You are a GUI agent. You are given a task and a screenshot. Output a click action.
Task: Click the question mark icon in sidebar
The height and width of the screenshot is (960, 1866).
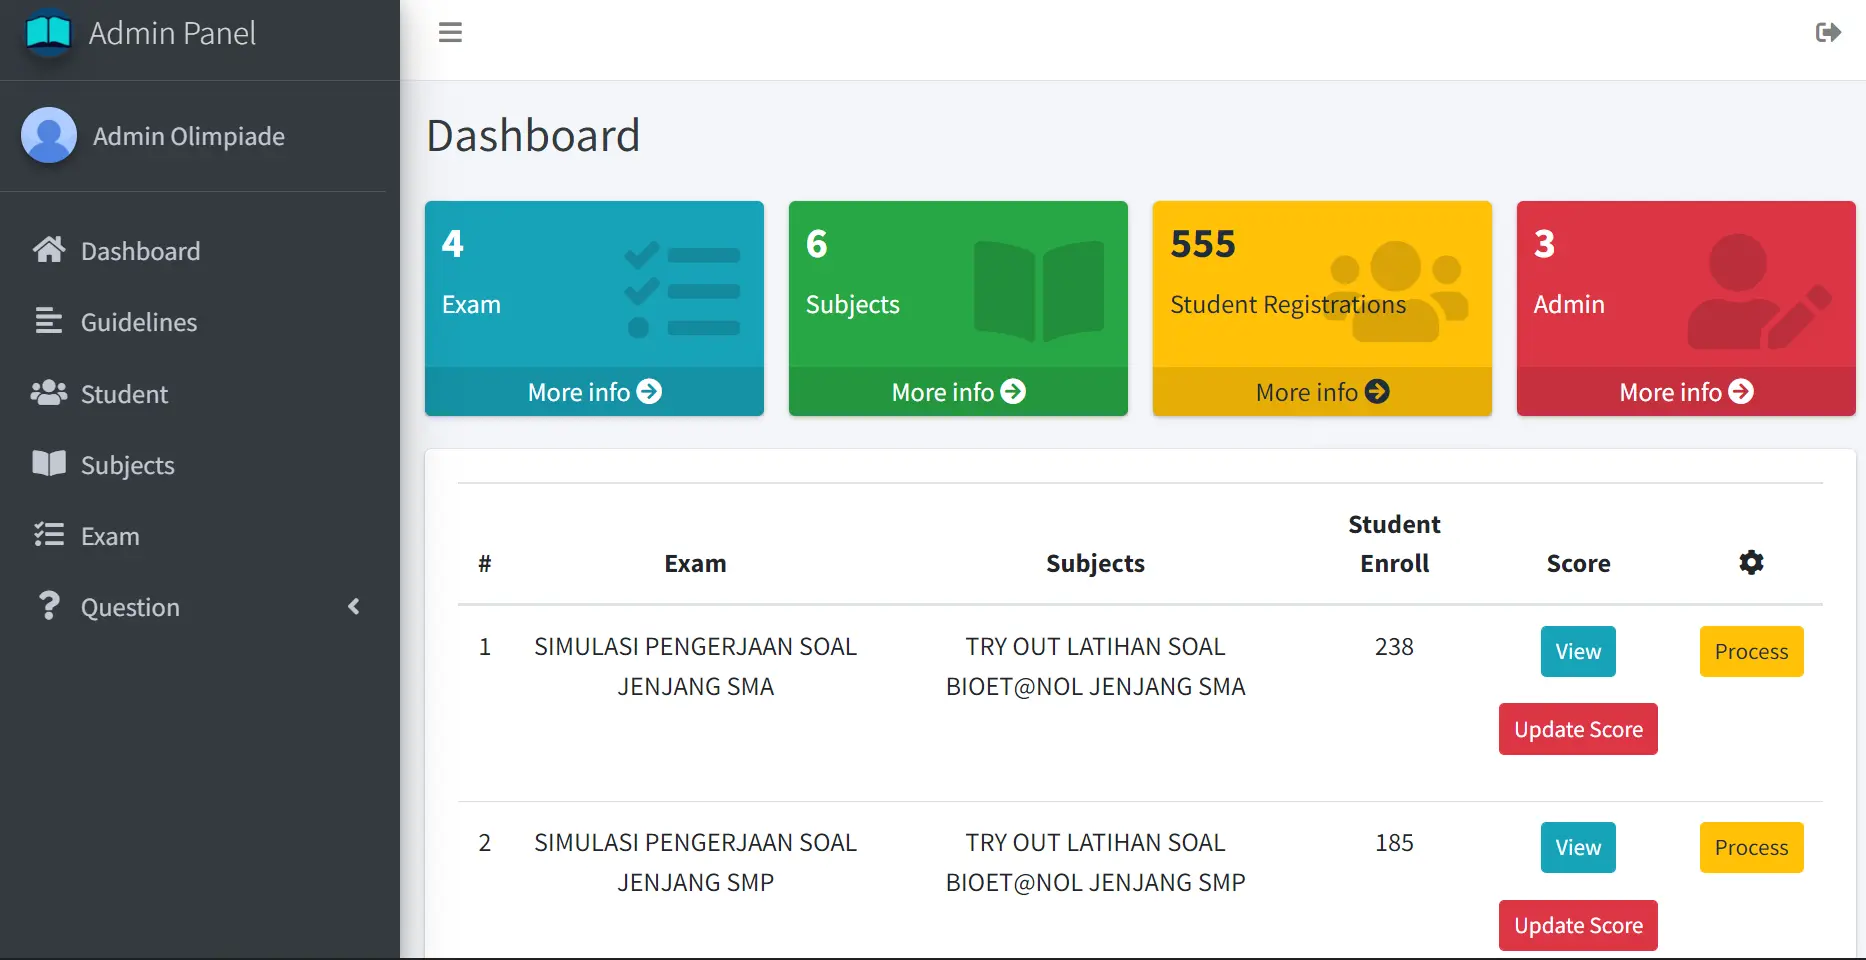(x=48, y=606)
